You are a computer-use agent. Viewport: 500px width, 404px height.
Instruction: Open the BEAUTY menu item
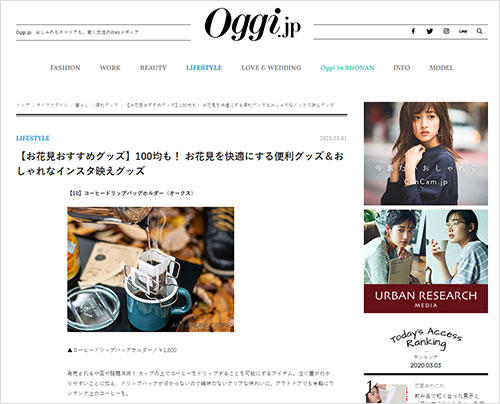coord(153,68)
